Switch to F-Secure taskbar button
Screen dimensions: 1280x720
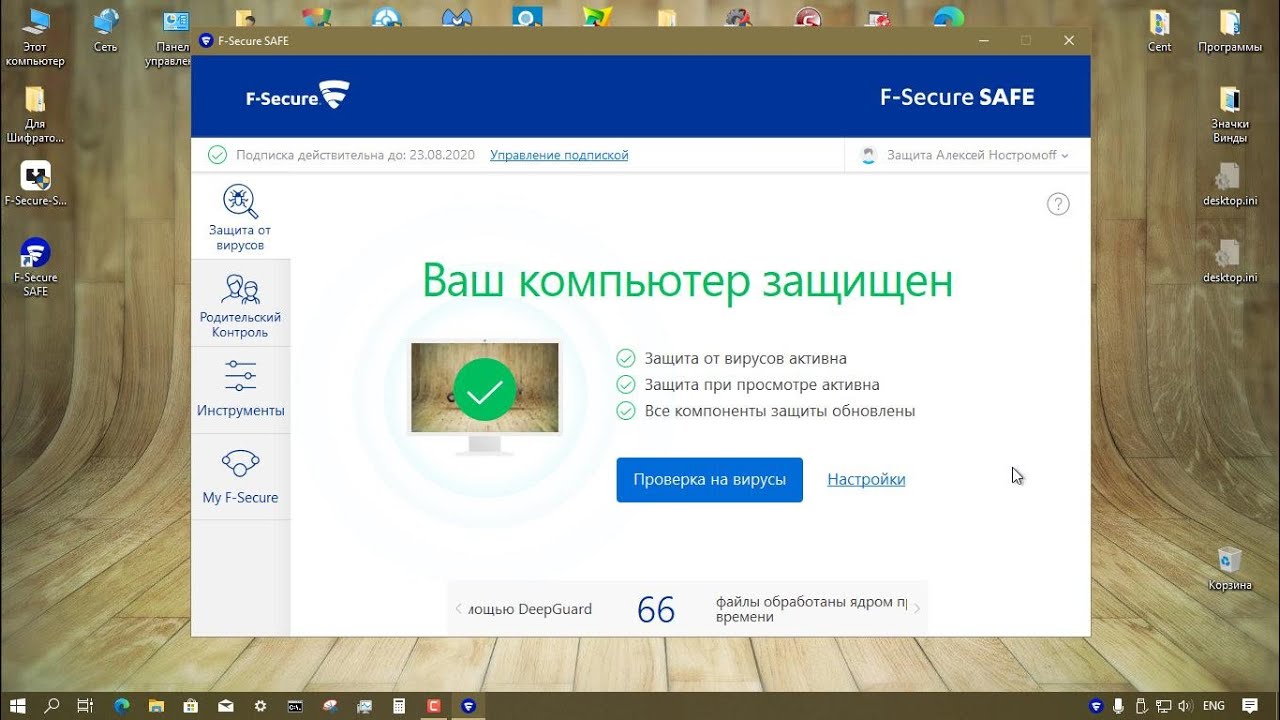[468, 705]
